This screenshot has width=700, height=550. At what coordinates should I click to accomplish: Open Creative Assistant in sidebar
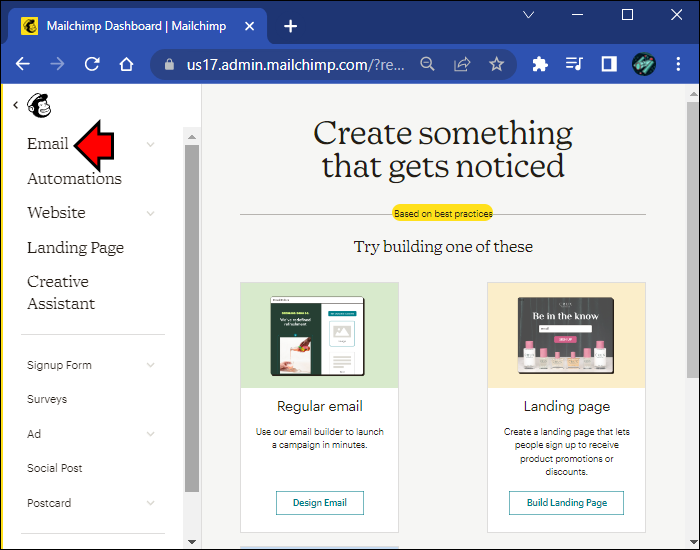[61, 293]
